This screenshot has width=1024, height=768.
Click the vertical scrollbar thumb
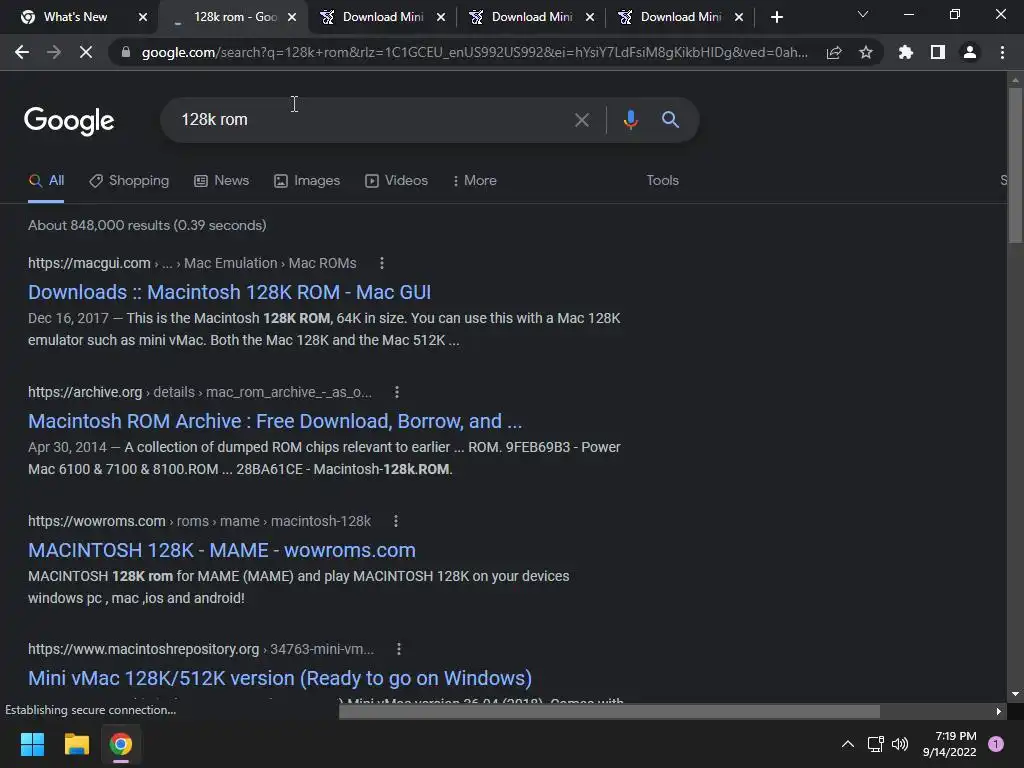(x=1015, y=165)
